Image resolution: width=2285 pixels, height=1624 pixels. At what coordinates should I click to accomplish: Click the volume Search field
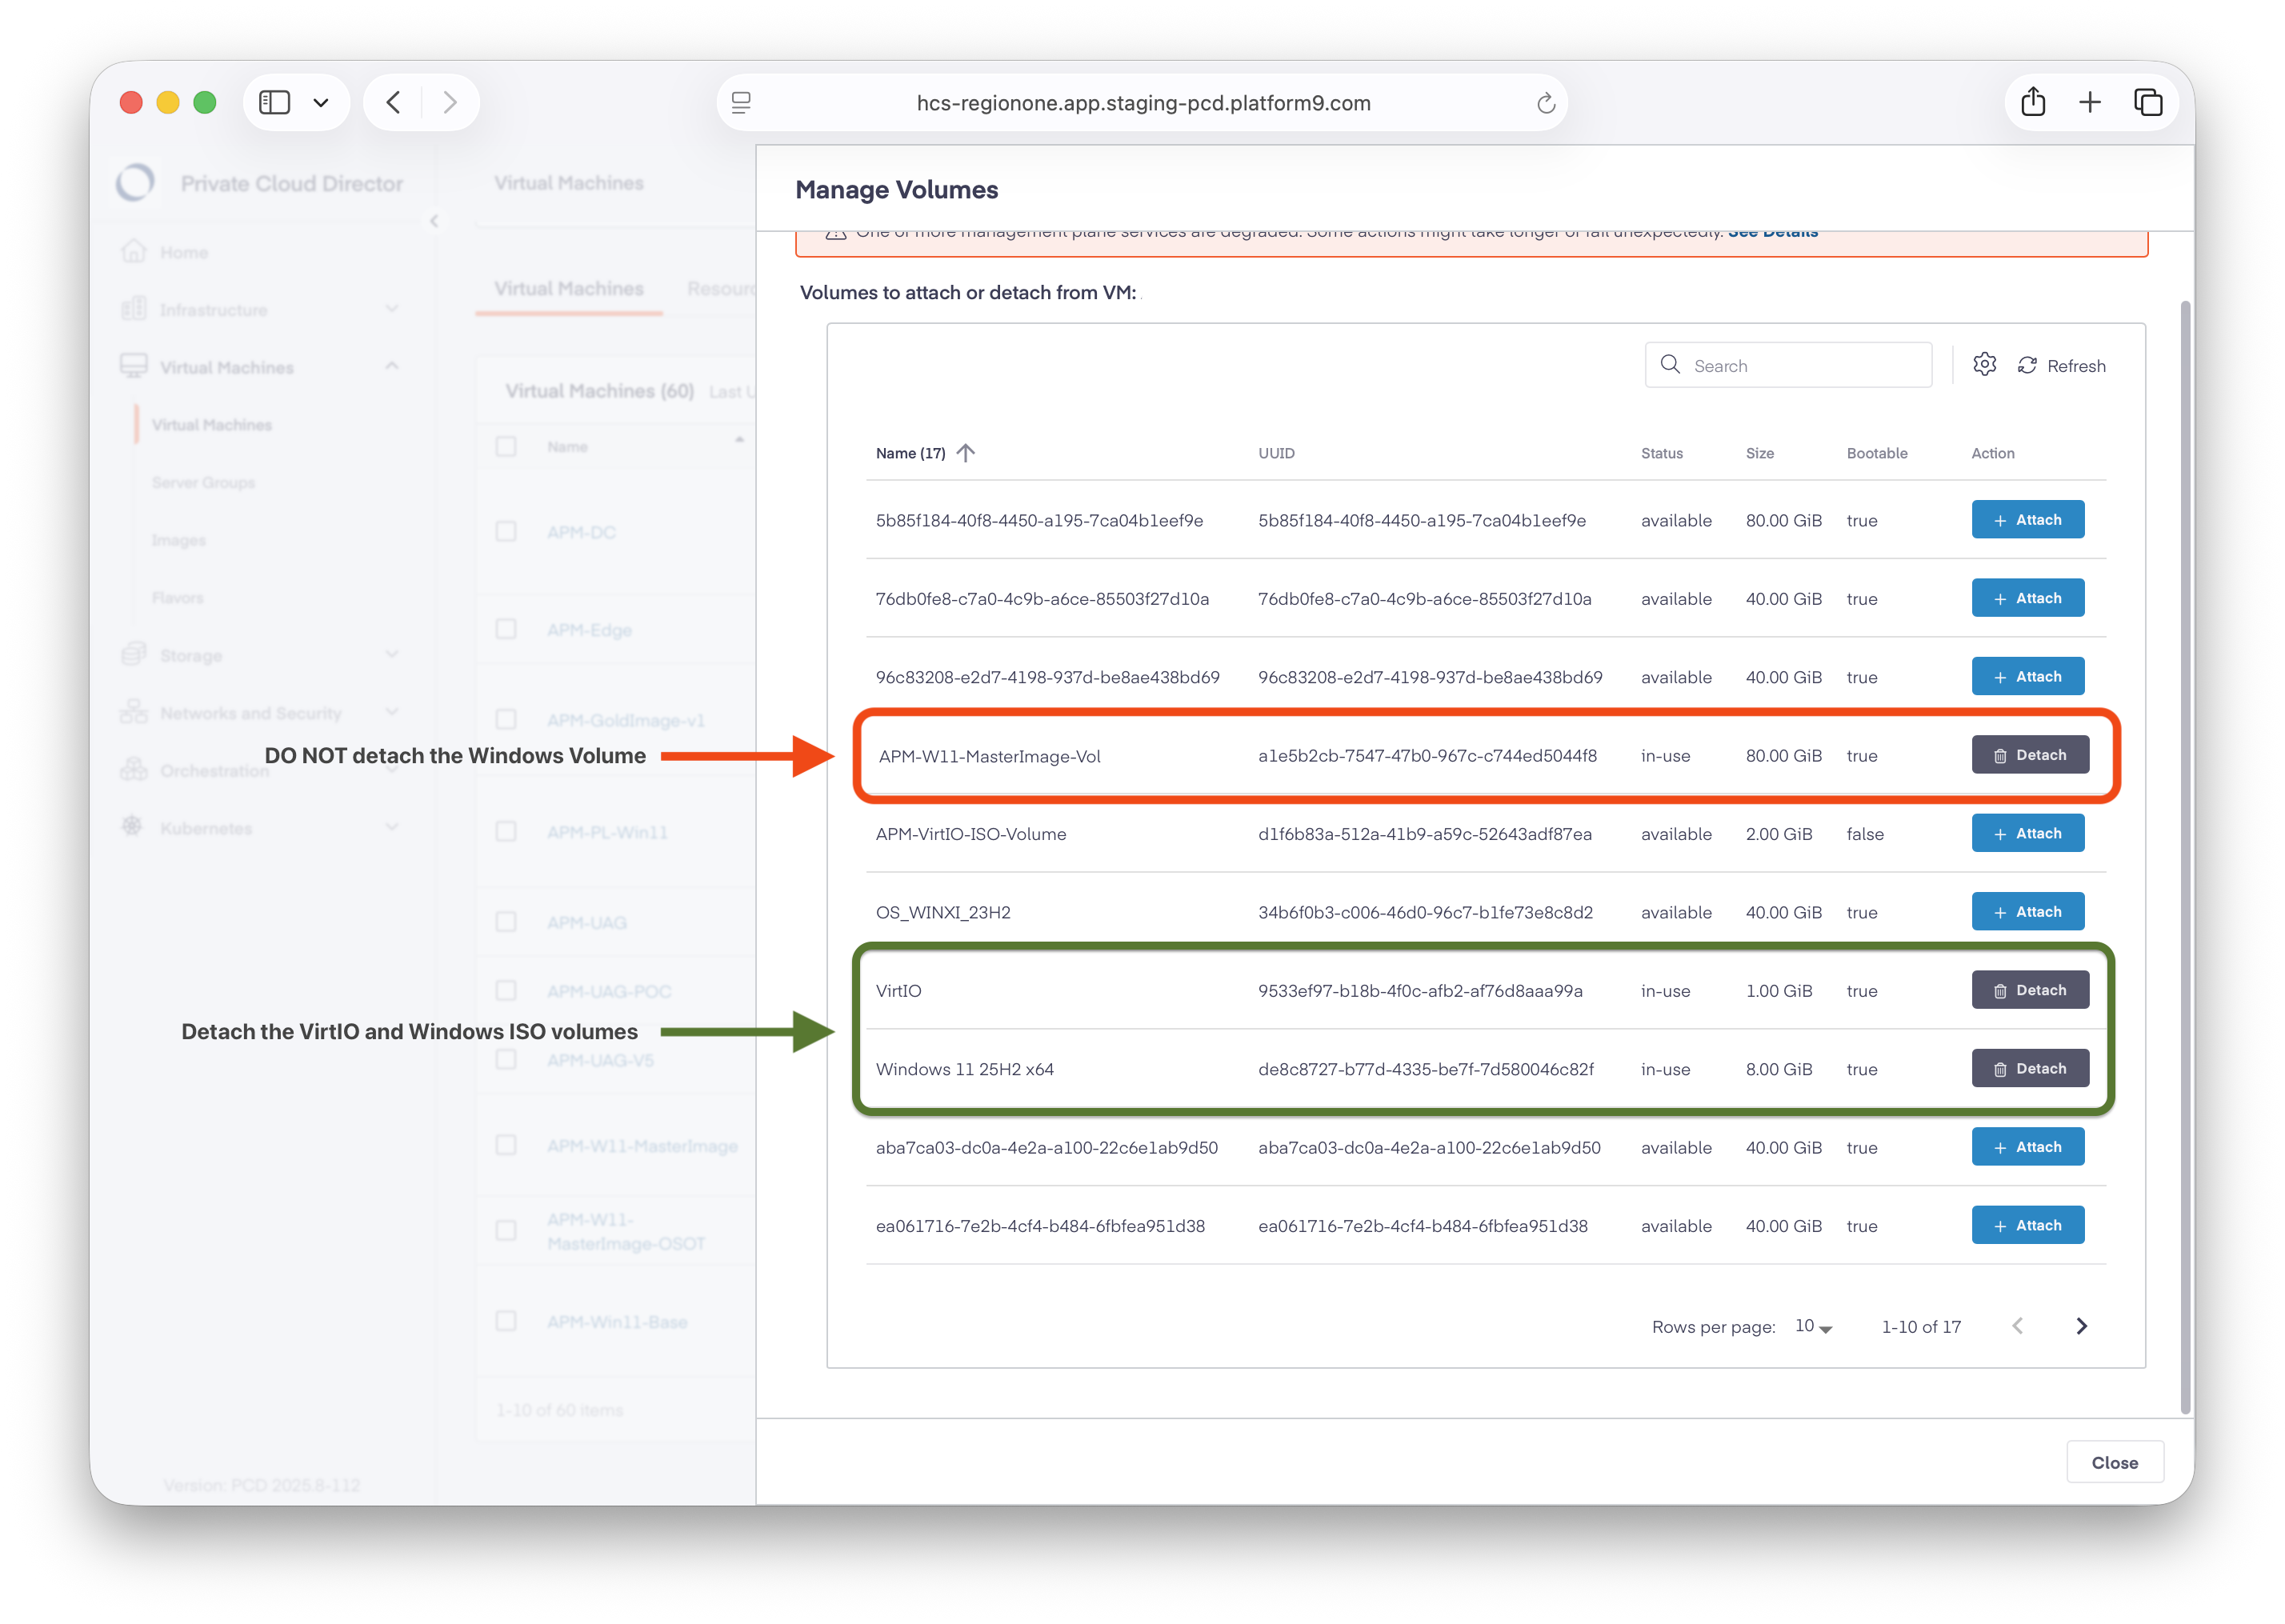(1788, 365)
